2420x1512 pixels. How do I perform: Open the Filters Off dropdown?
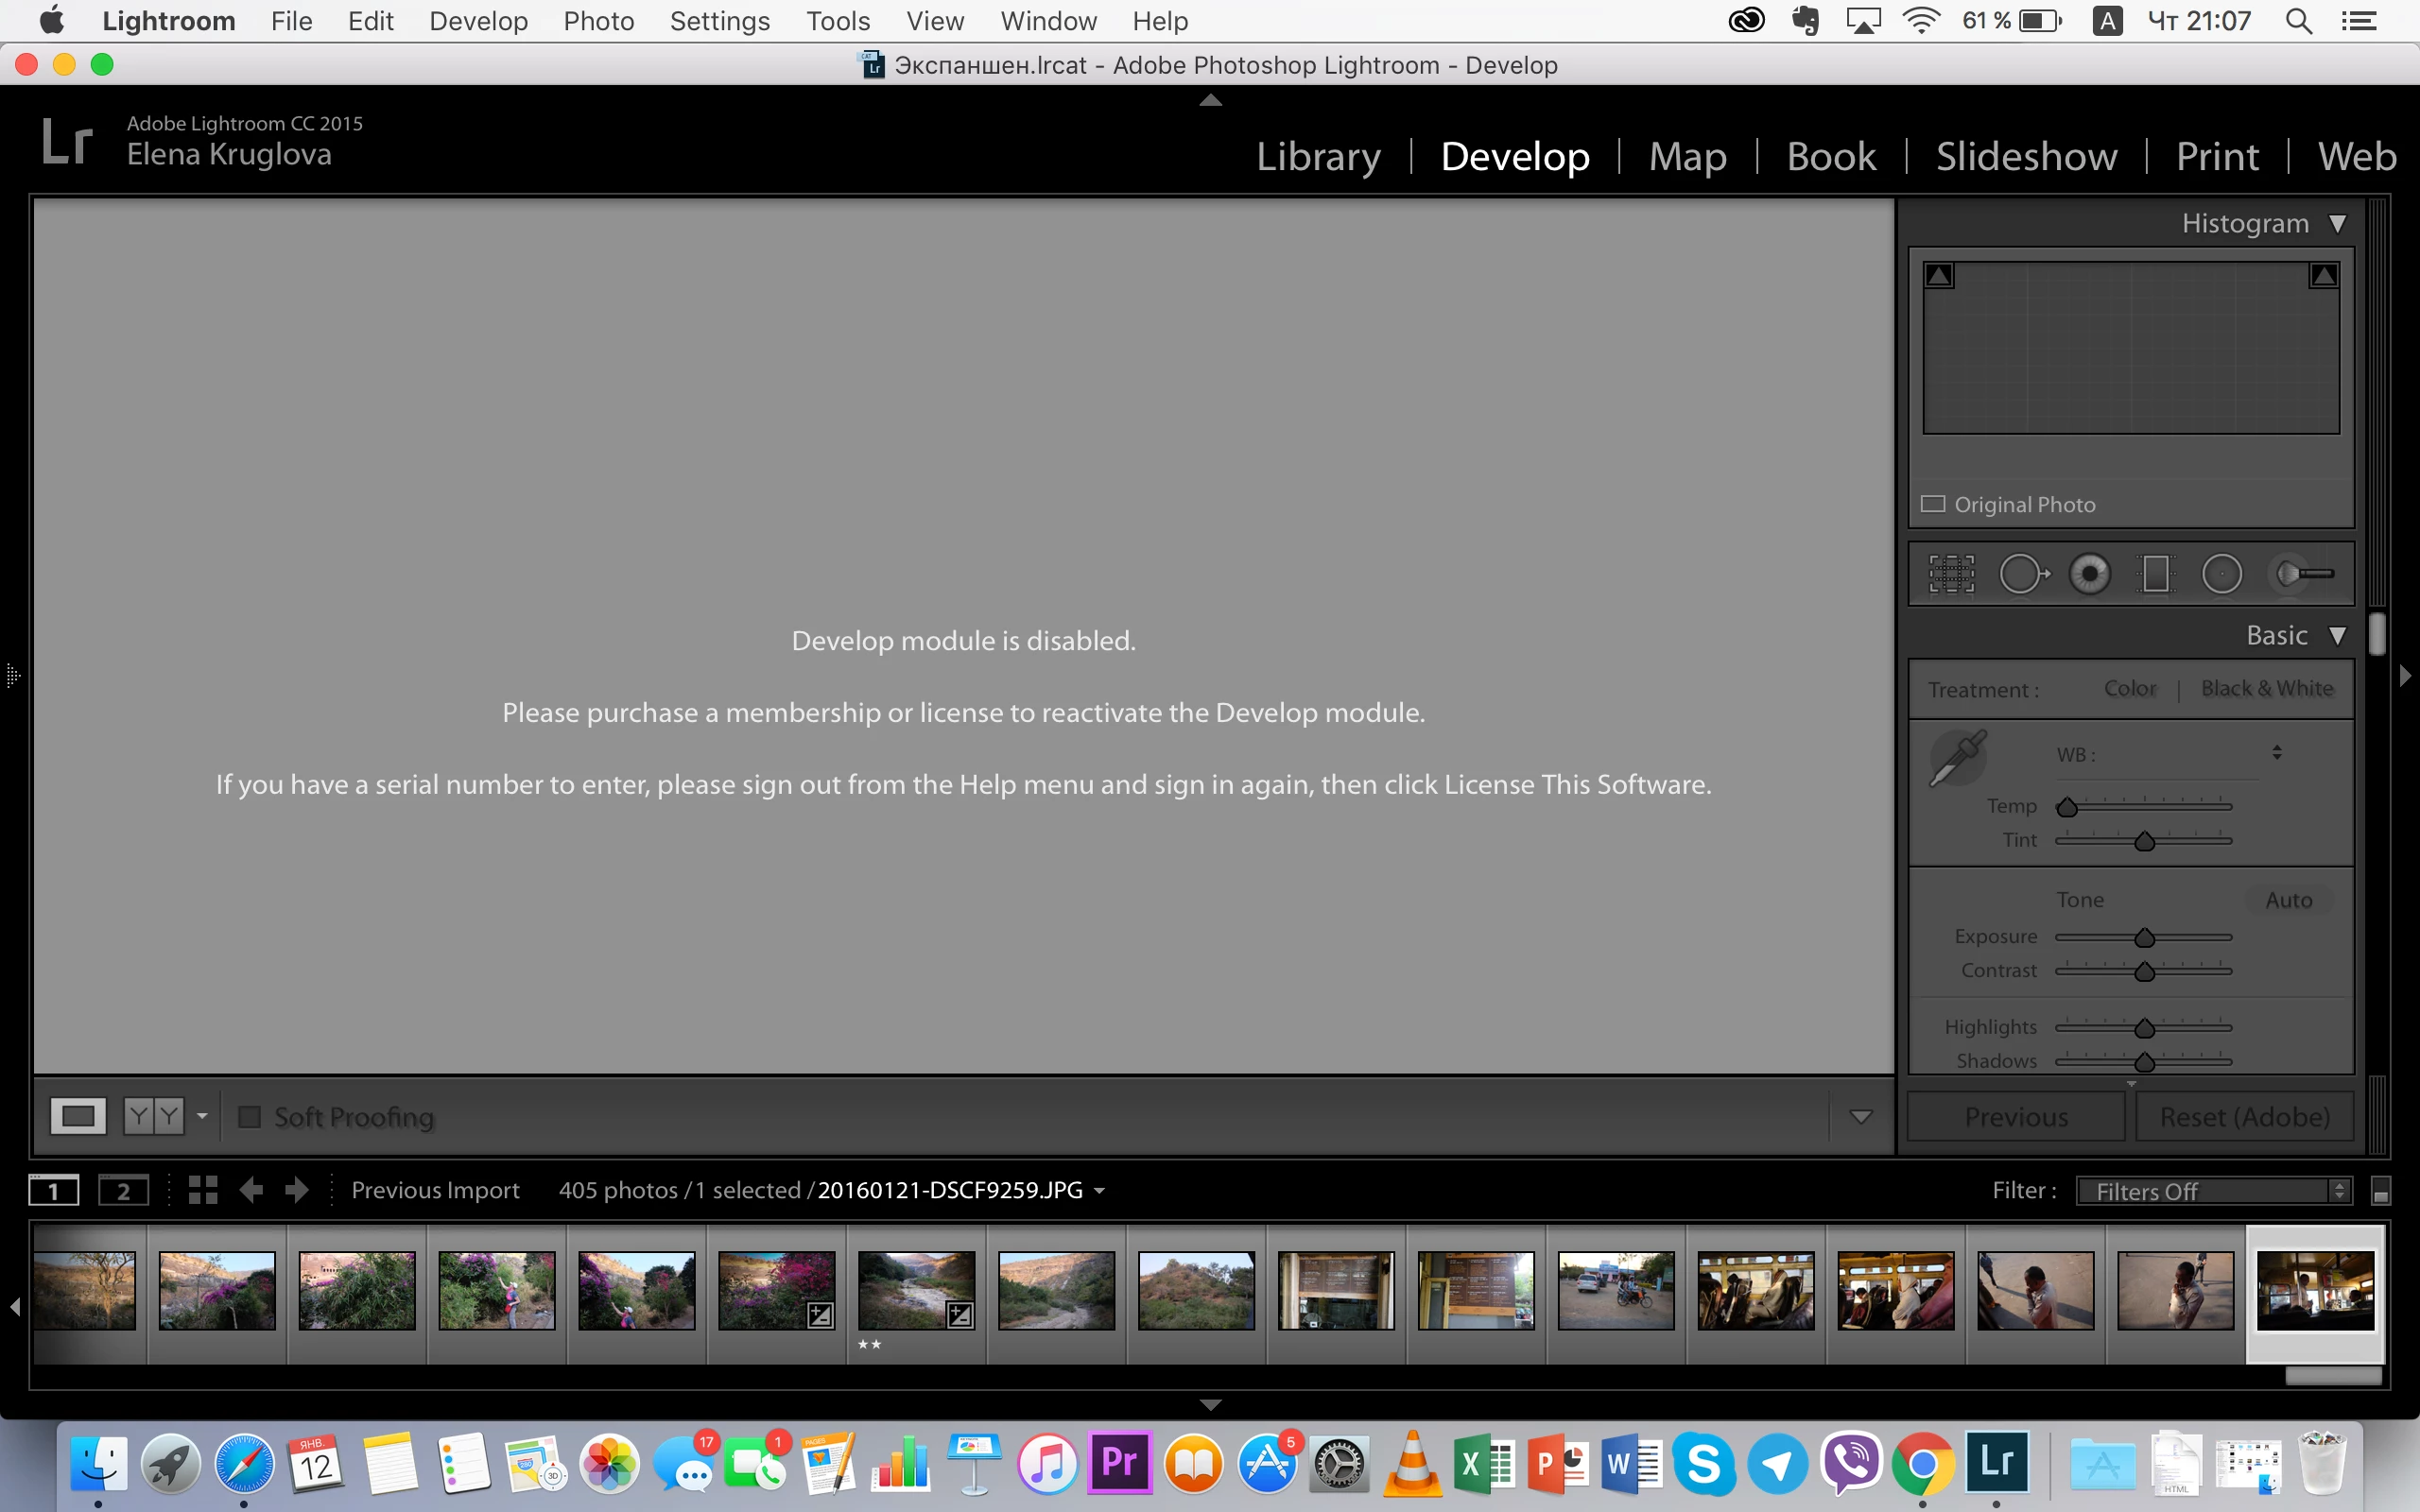tap(2213, 1191)
